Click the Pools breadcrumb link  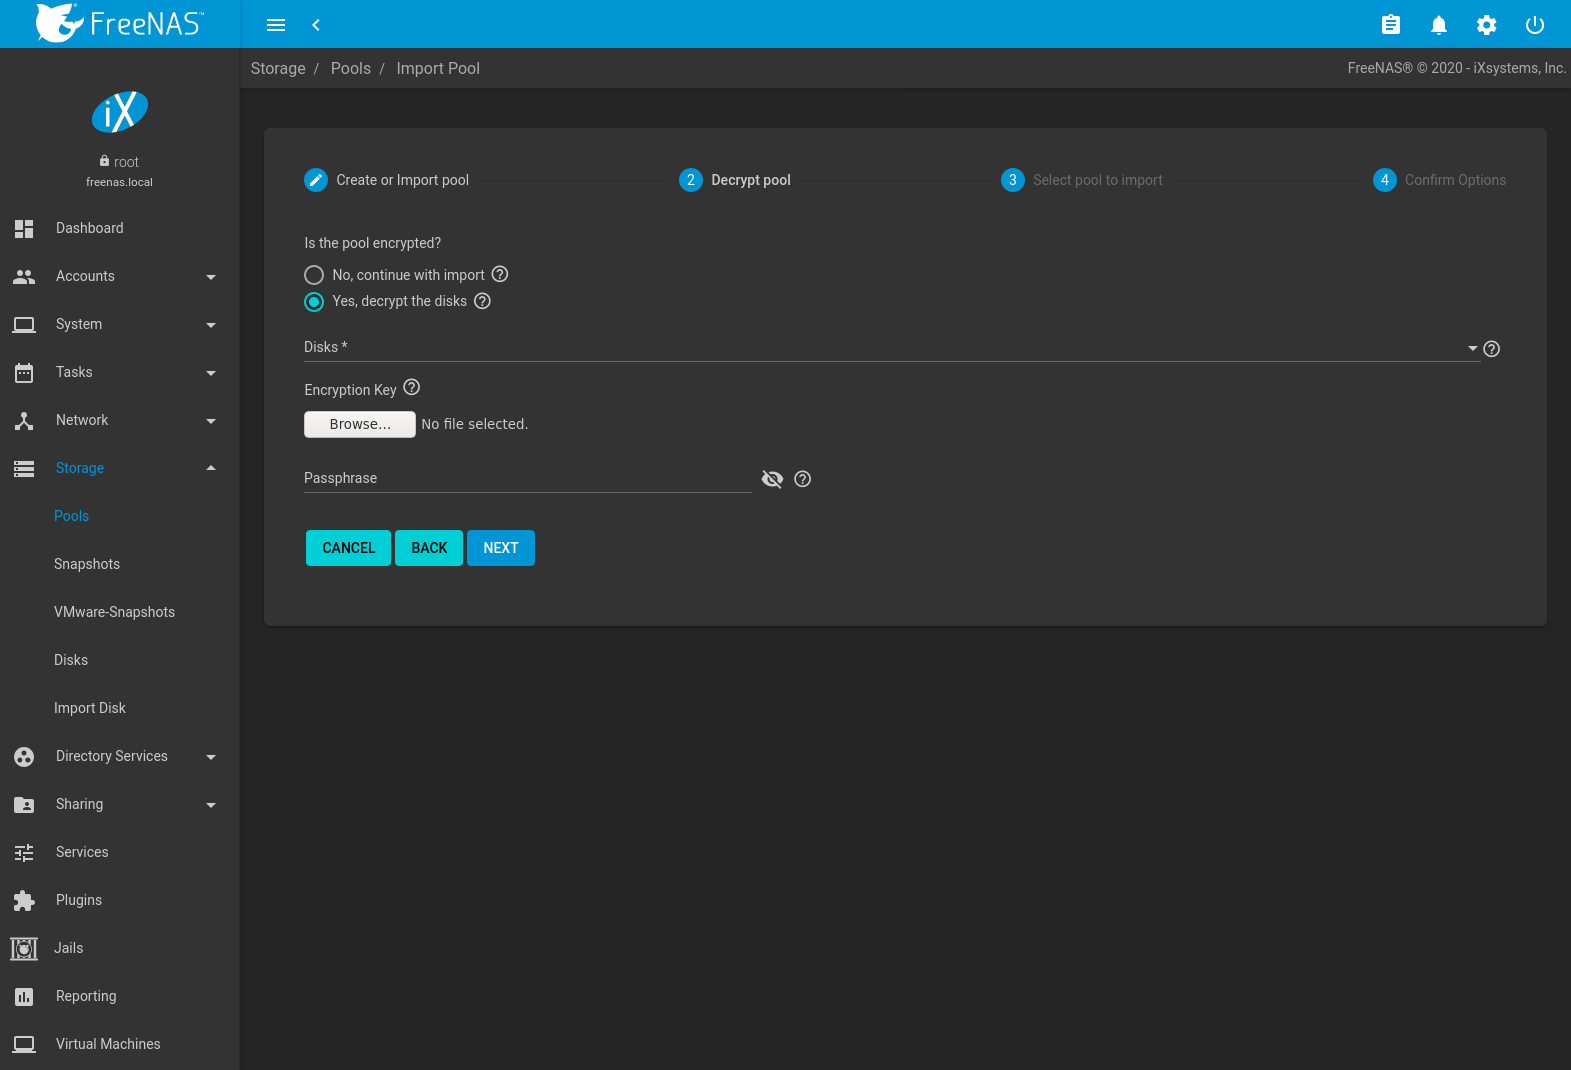(x=350, y=68)
